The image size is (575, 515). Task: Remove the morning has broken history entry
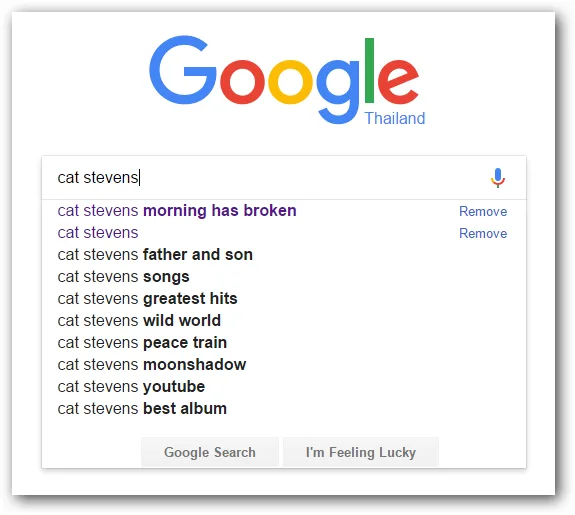tap(483, 211)
